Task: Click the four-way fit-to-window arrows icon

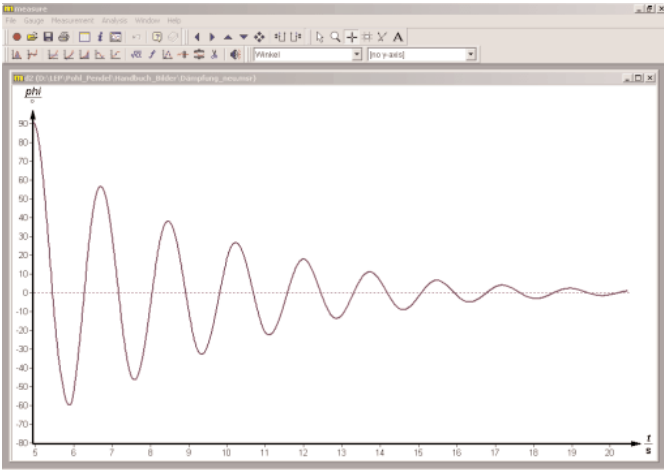Action: tap(259, 37)
